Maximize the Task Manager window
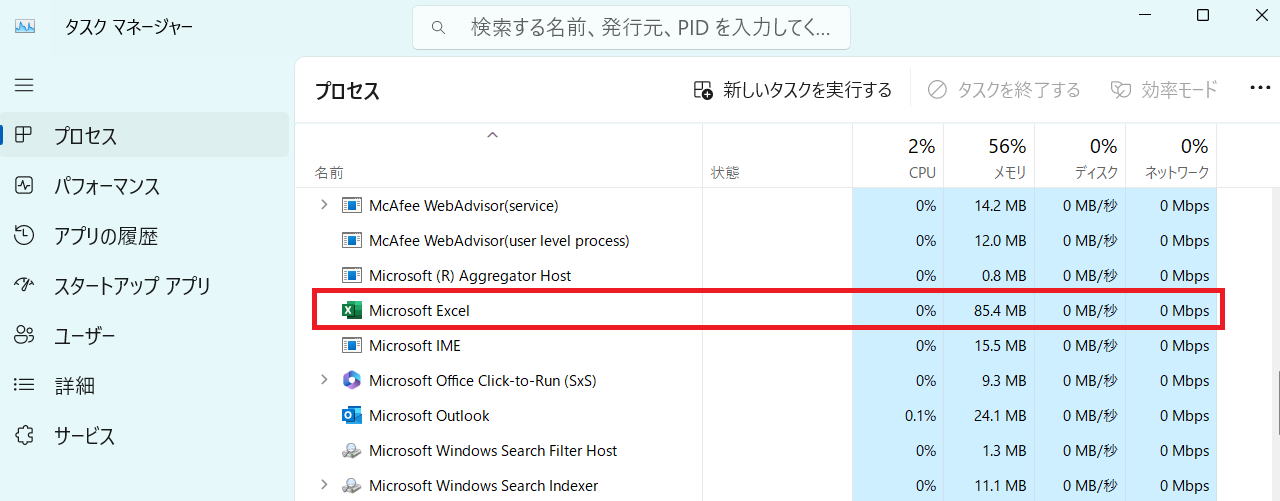 coord(1203,15)
